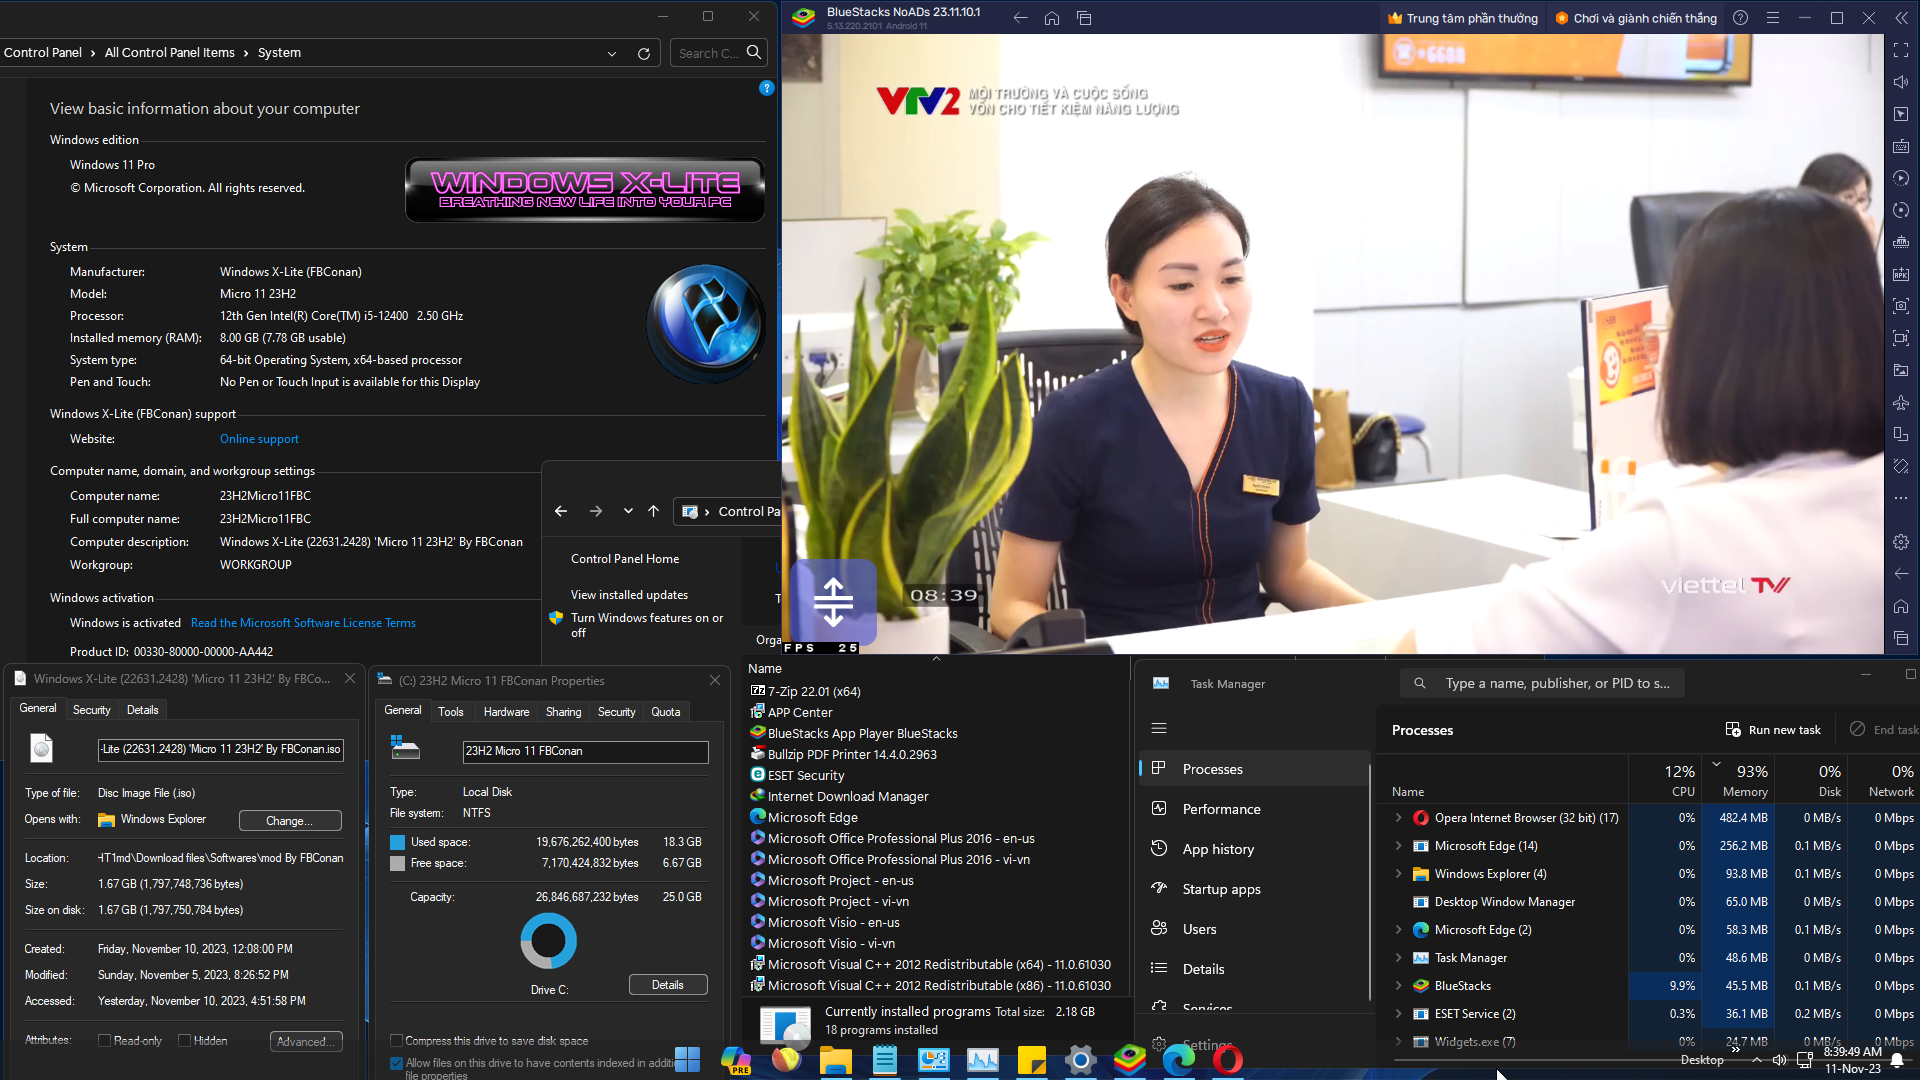Expand Opera Internet Browser process group
Screen dimensions: 1920x1080
1399,818
